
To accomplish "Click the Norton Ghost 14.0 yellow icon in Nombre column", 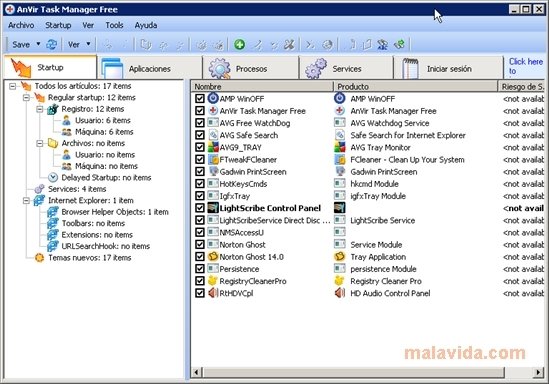I will [x=213, y=257].
